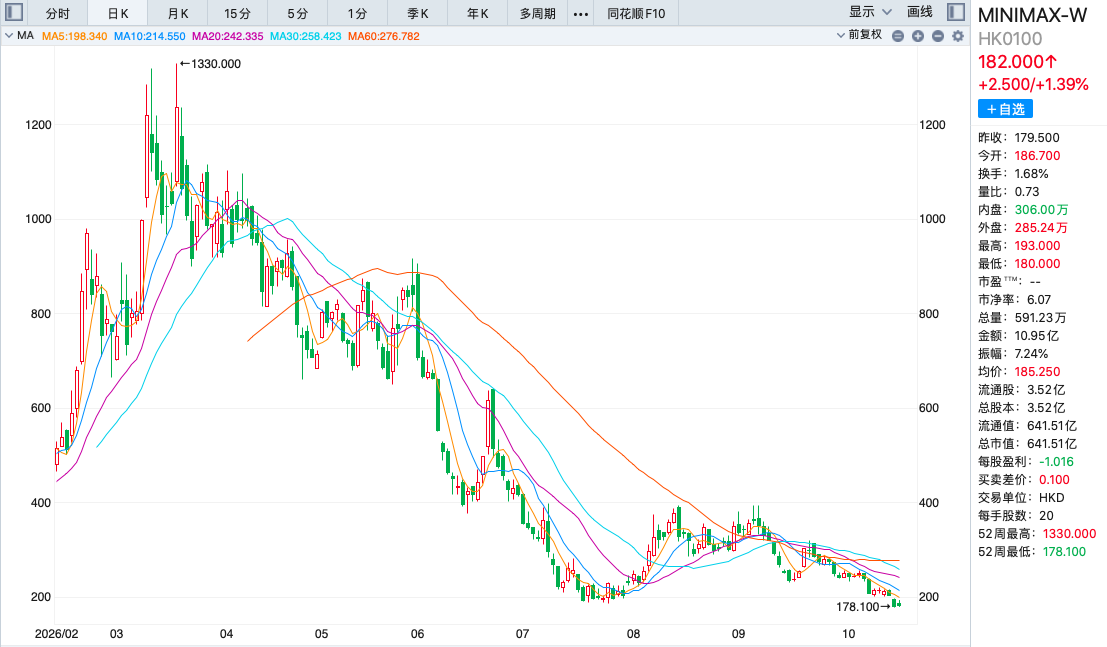Open the more periods ellipsis menu
The image size is (1107, 647).
click(x=581, y=13)
